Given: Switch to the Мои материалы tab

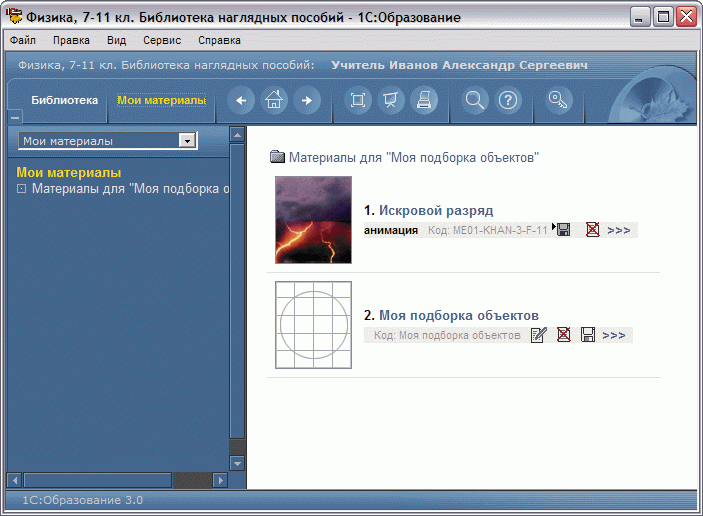Looking at the screenshot, I should tap(161, 100).
